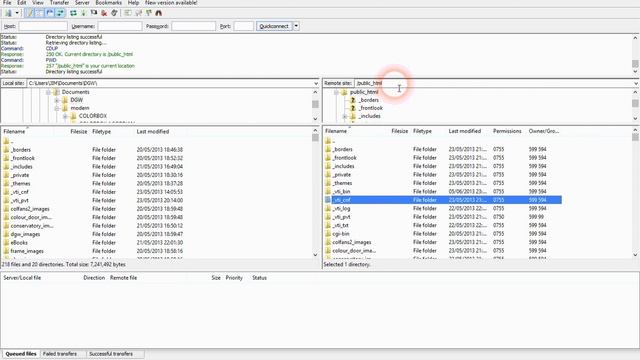Open the binoculars file search icon

pos(159,13)
